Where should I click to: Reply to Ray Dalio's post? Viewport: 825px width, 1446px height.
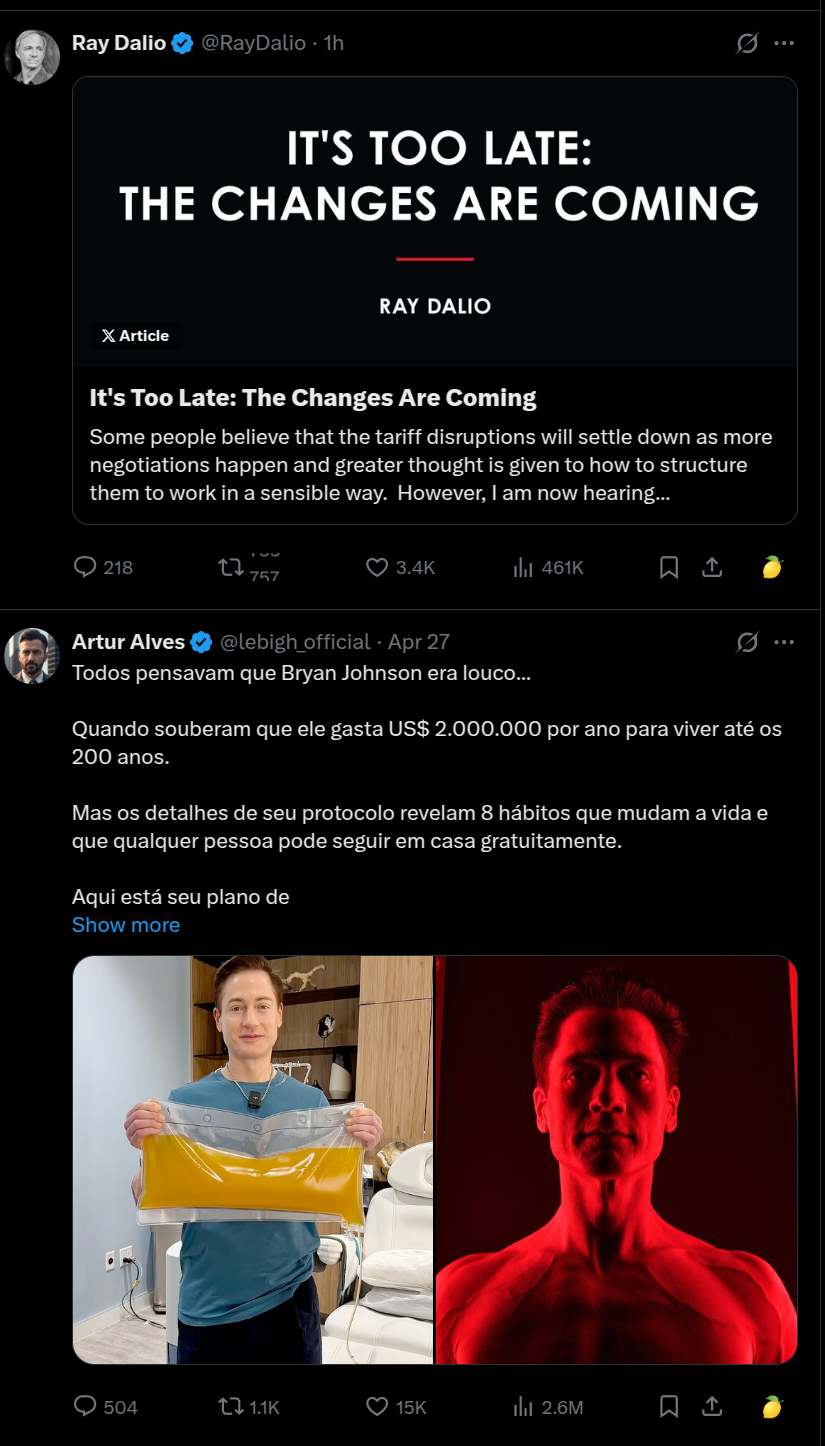(x=87, y=567)
